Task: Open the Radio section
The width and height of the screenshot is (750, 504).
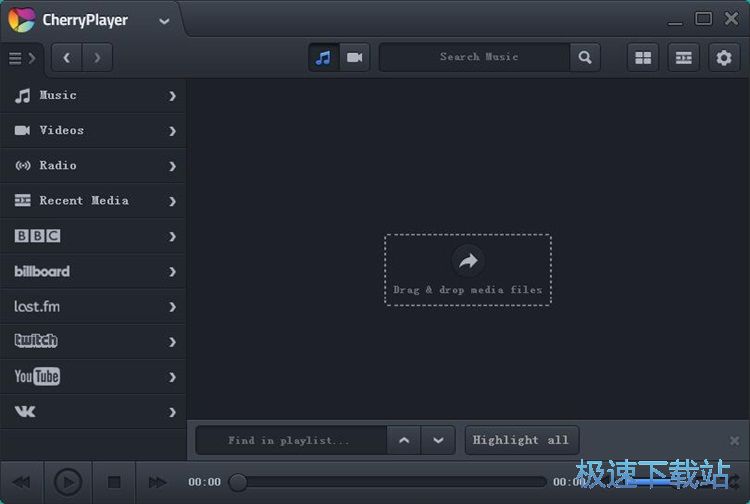Action: click(93, 165)
